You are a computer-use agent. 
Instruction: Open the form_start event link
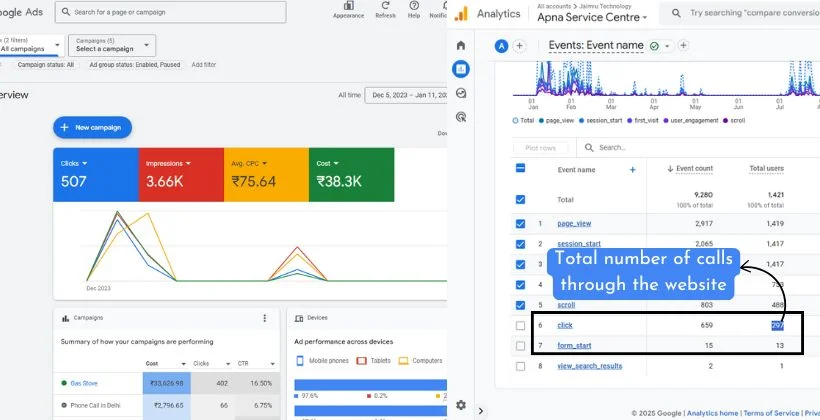pos(576,346)
